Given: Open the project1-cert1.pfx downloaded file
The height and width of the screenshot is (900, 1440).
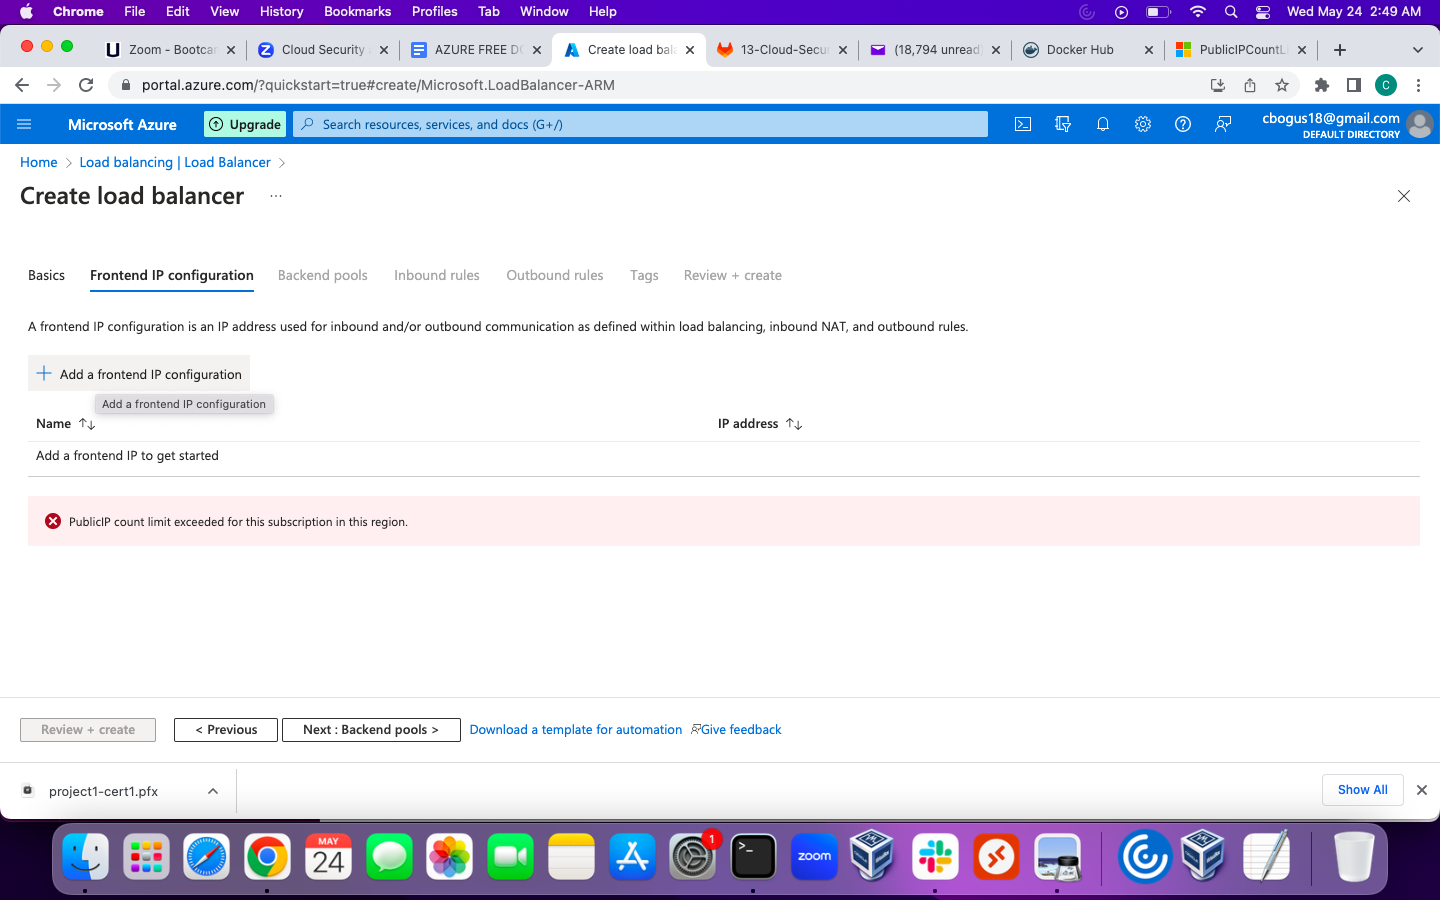Looking at the screenshot, I should [103, 791].
